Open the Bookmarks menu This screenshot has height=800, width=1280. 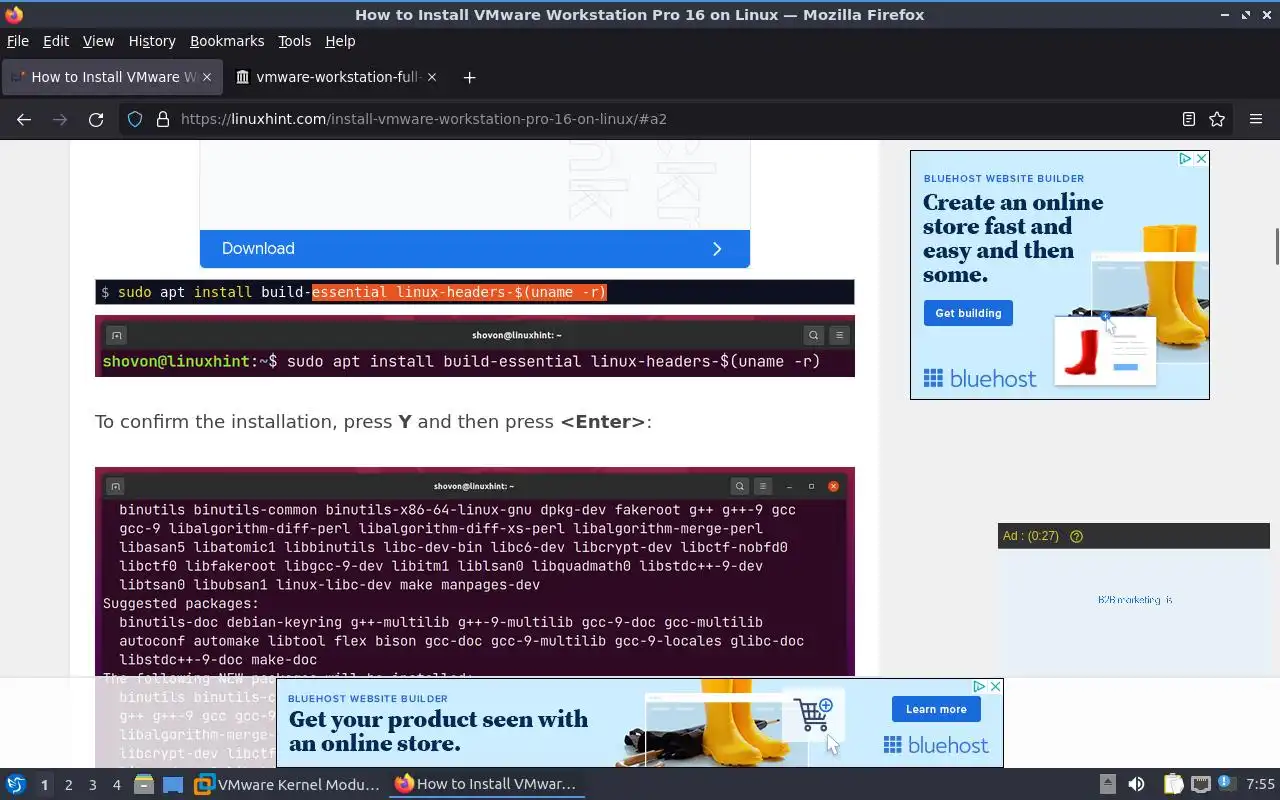tap(227, 41)
